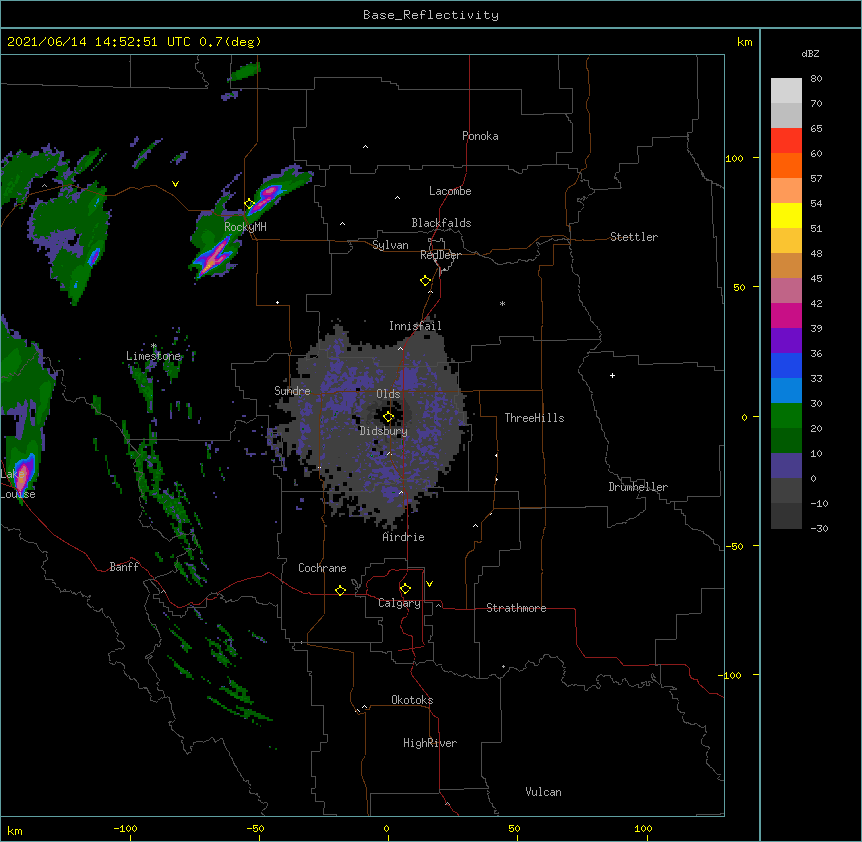
Task: Pick the tan 45-48 dBZ legend swatch
Action: [x=786, y=265]
